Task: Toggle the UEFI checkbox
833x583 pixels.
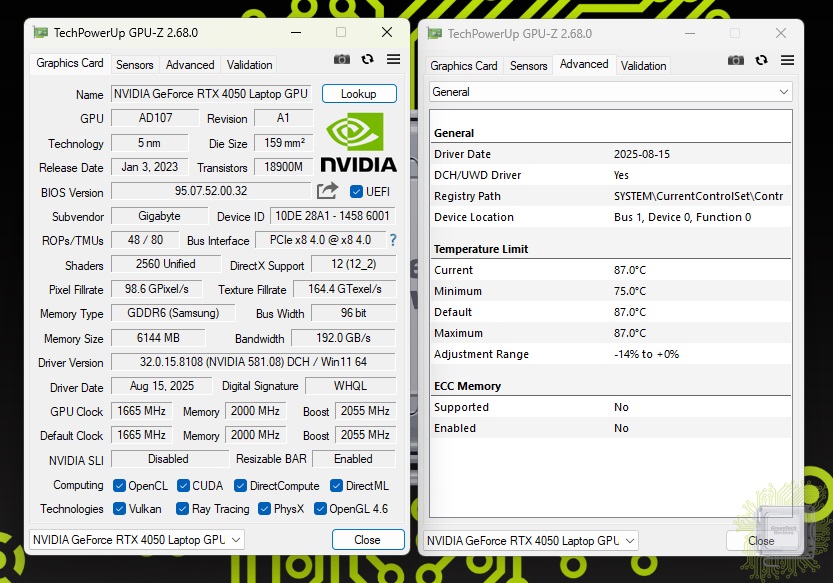Action: 356,191
